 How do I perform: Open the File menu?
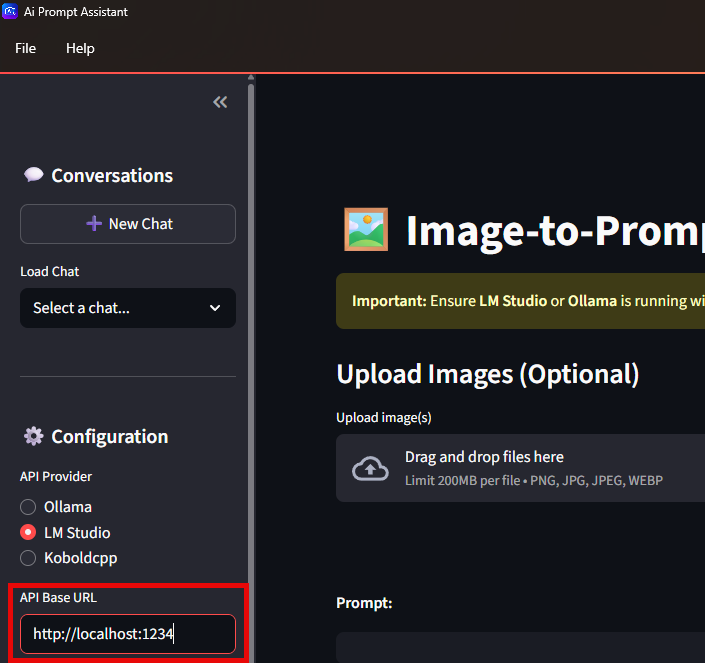click(x=25, y=48)
